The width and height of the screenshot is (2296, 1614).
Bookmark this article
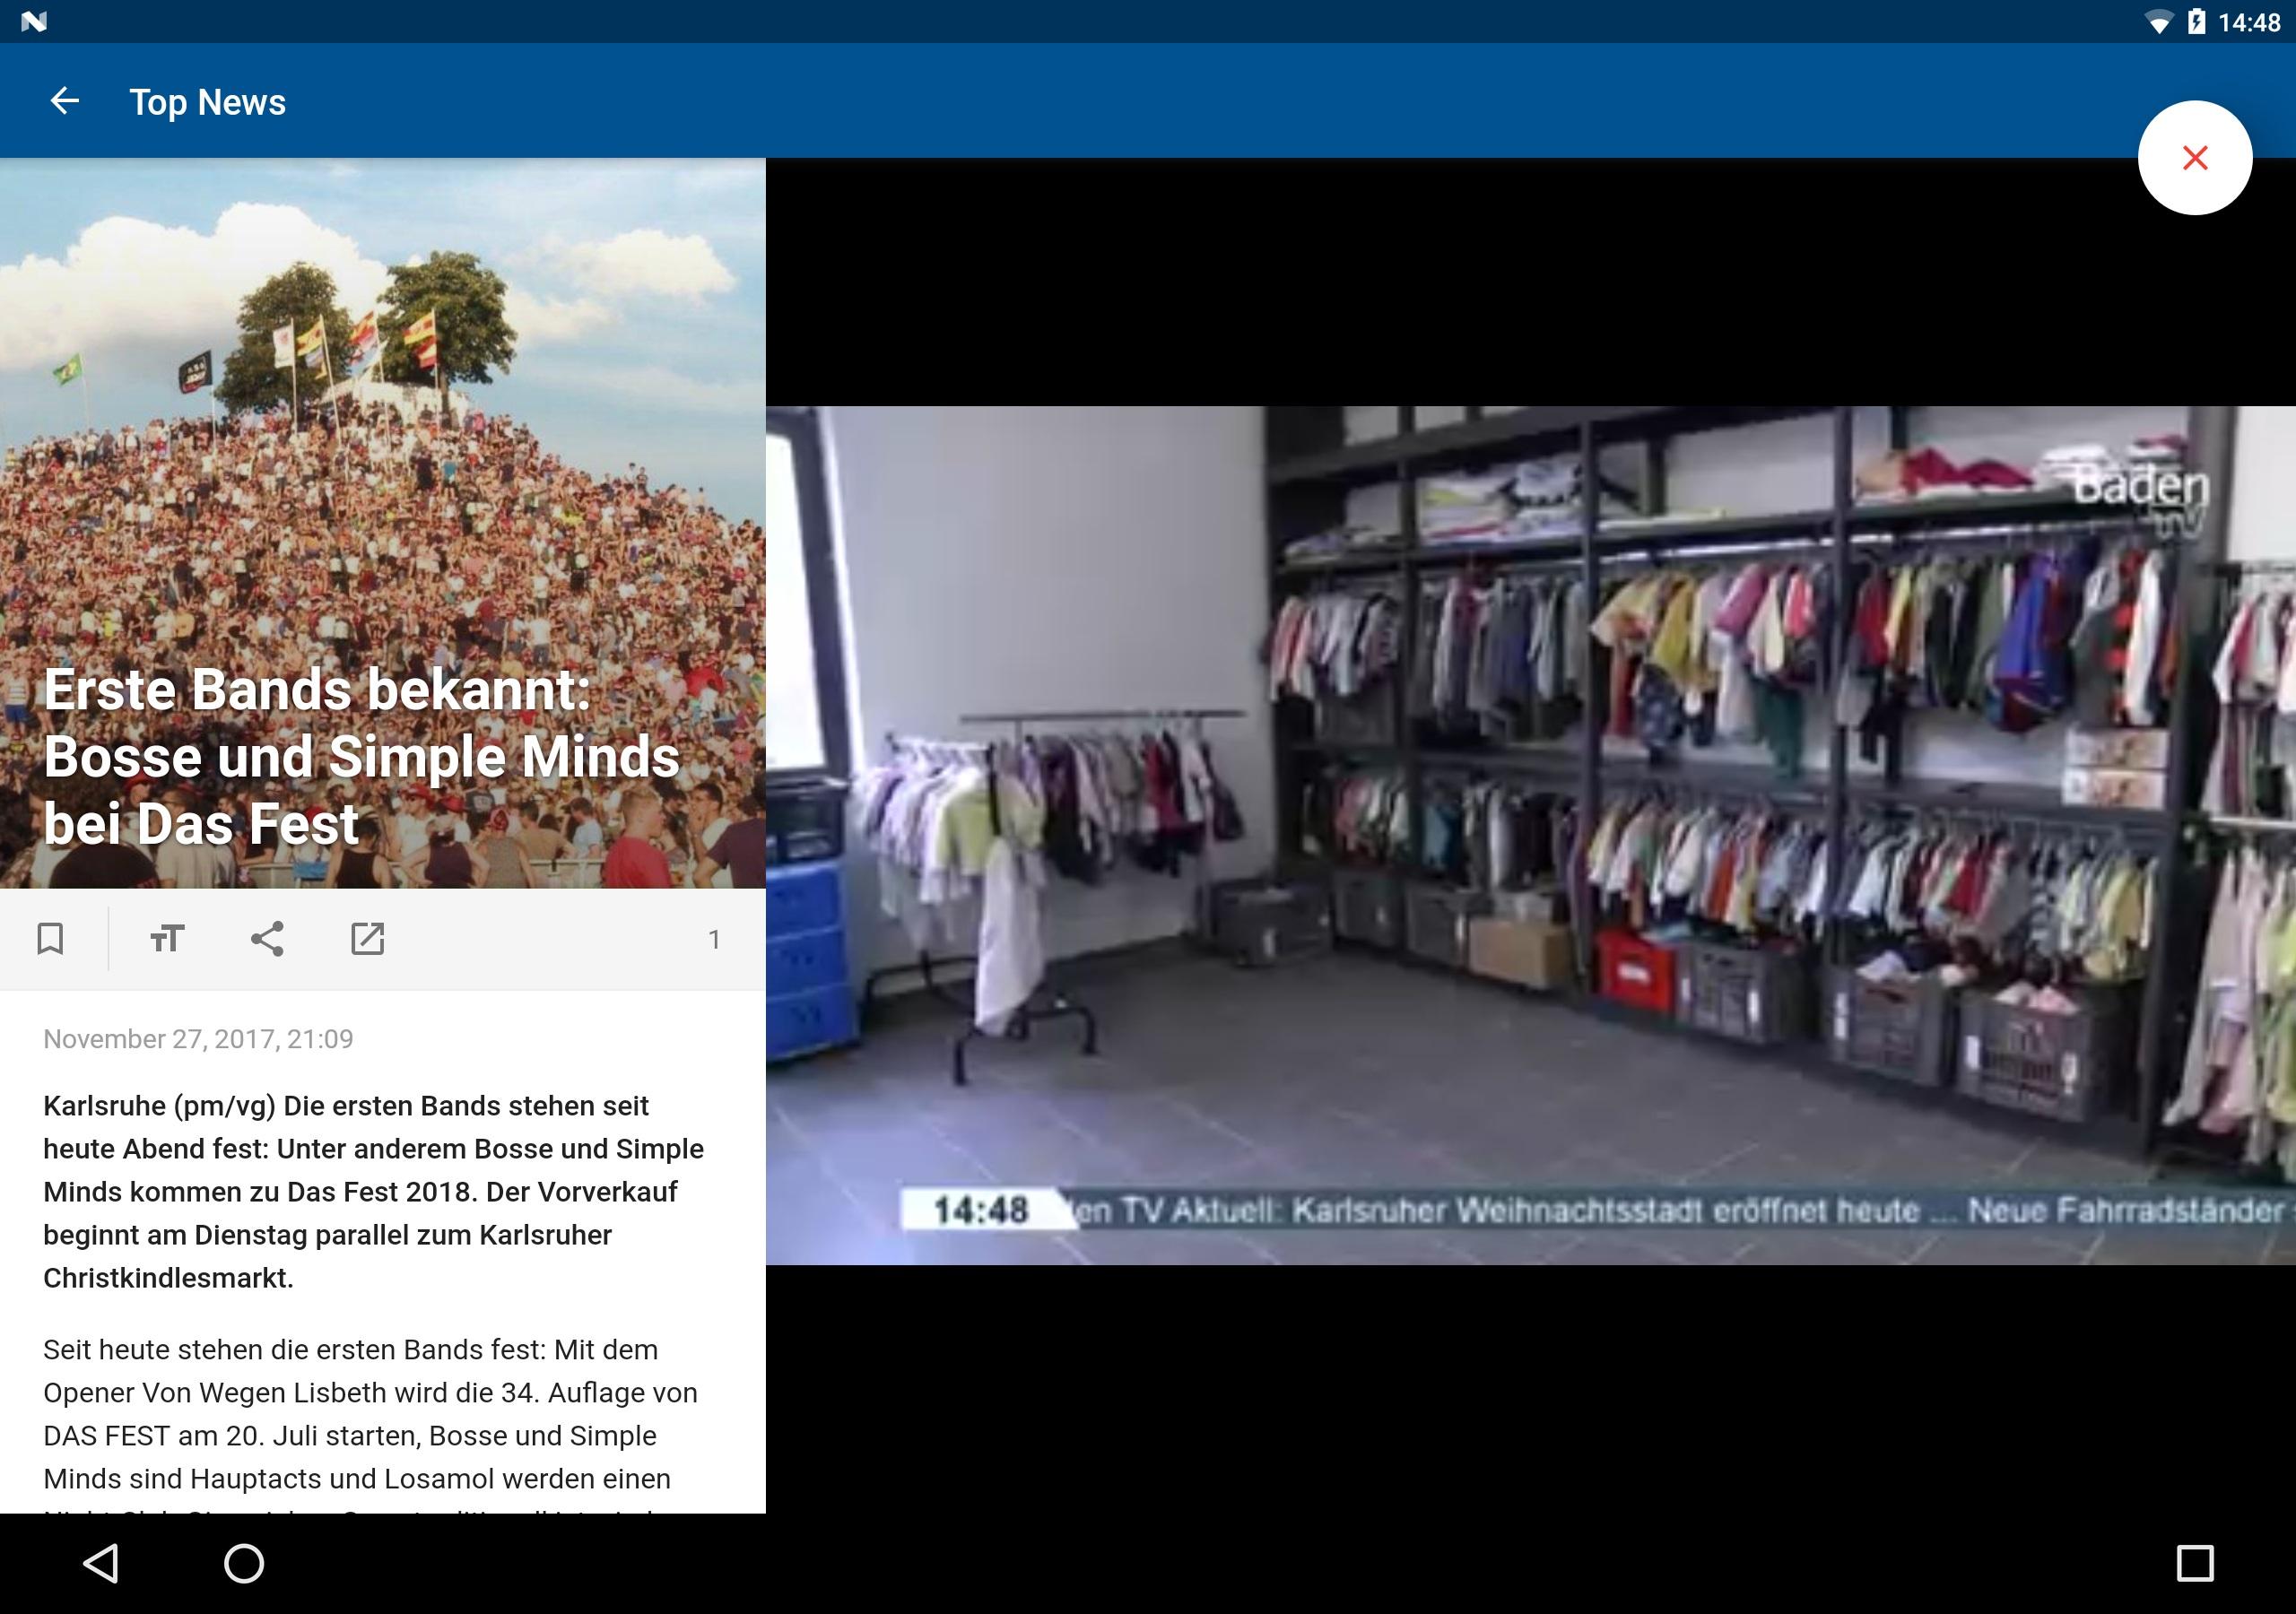pyautogui.click(x=50, y=939)
